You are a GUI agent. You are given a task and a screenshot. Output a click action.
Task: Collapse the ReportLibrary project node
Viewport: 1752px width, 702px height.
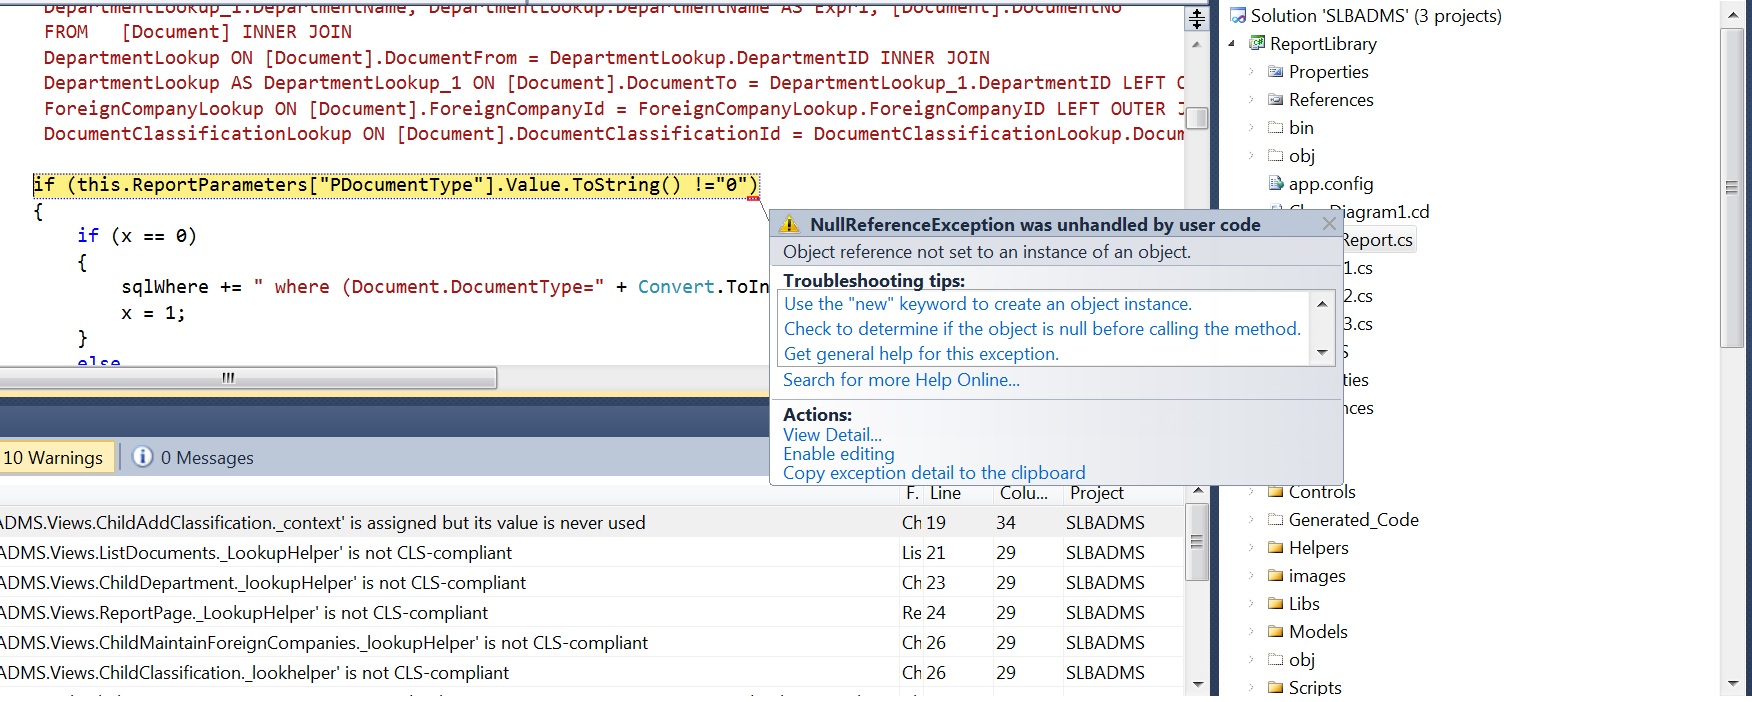tap(1232, 43)
